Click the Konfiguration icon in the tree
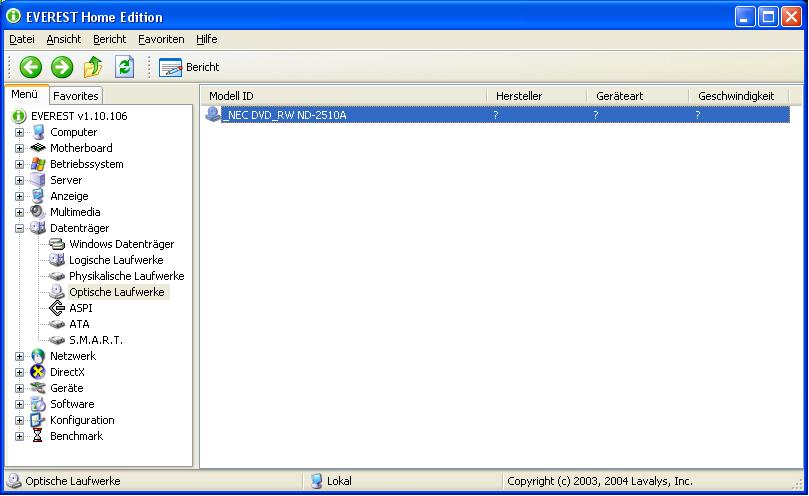 (x=38, y=420)
